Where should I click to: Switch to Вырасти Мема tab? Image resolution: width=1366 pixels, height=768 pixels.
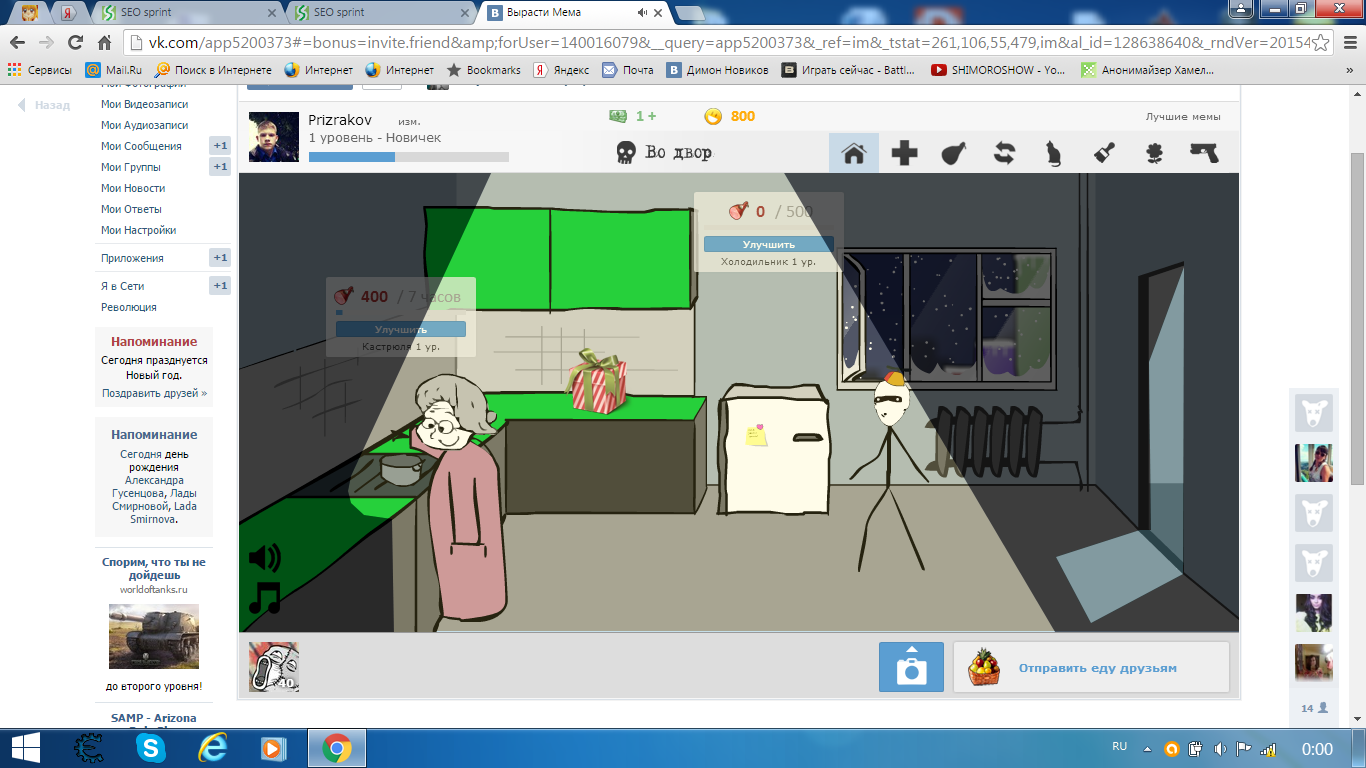(575, 13)
